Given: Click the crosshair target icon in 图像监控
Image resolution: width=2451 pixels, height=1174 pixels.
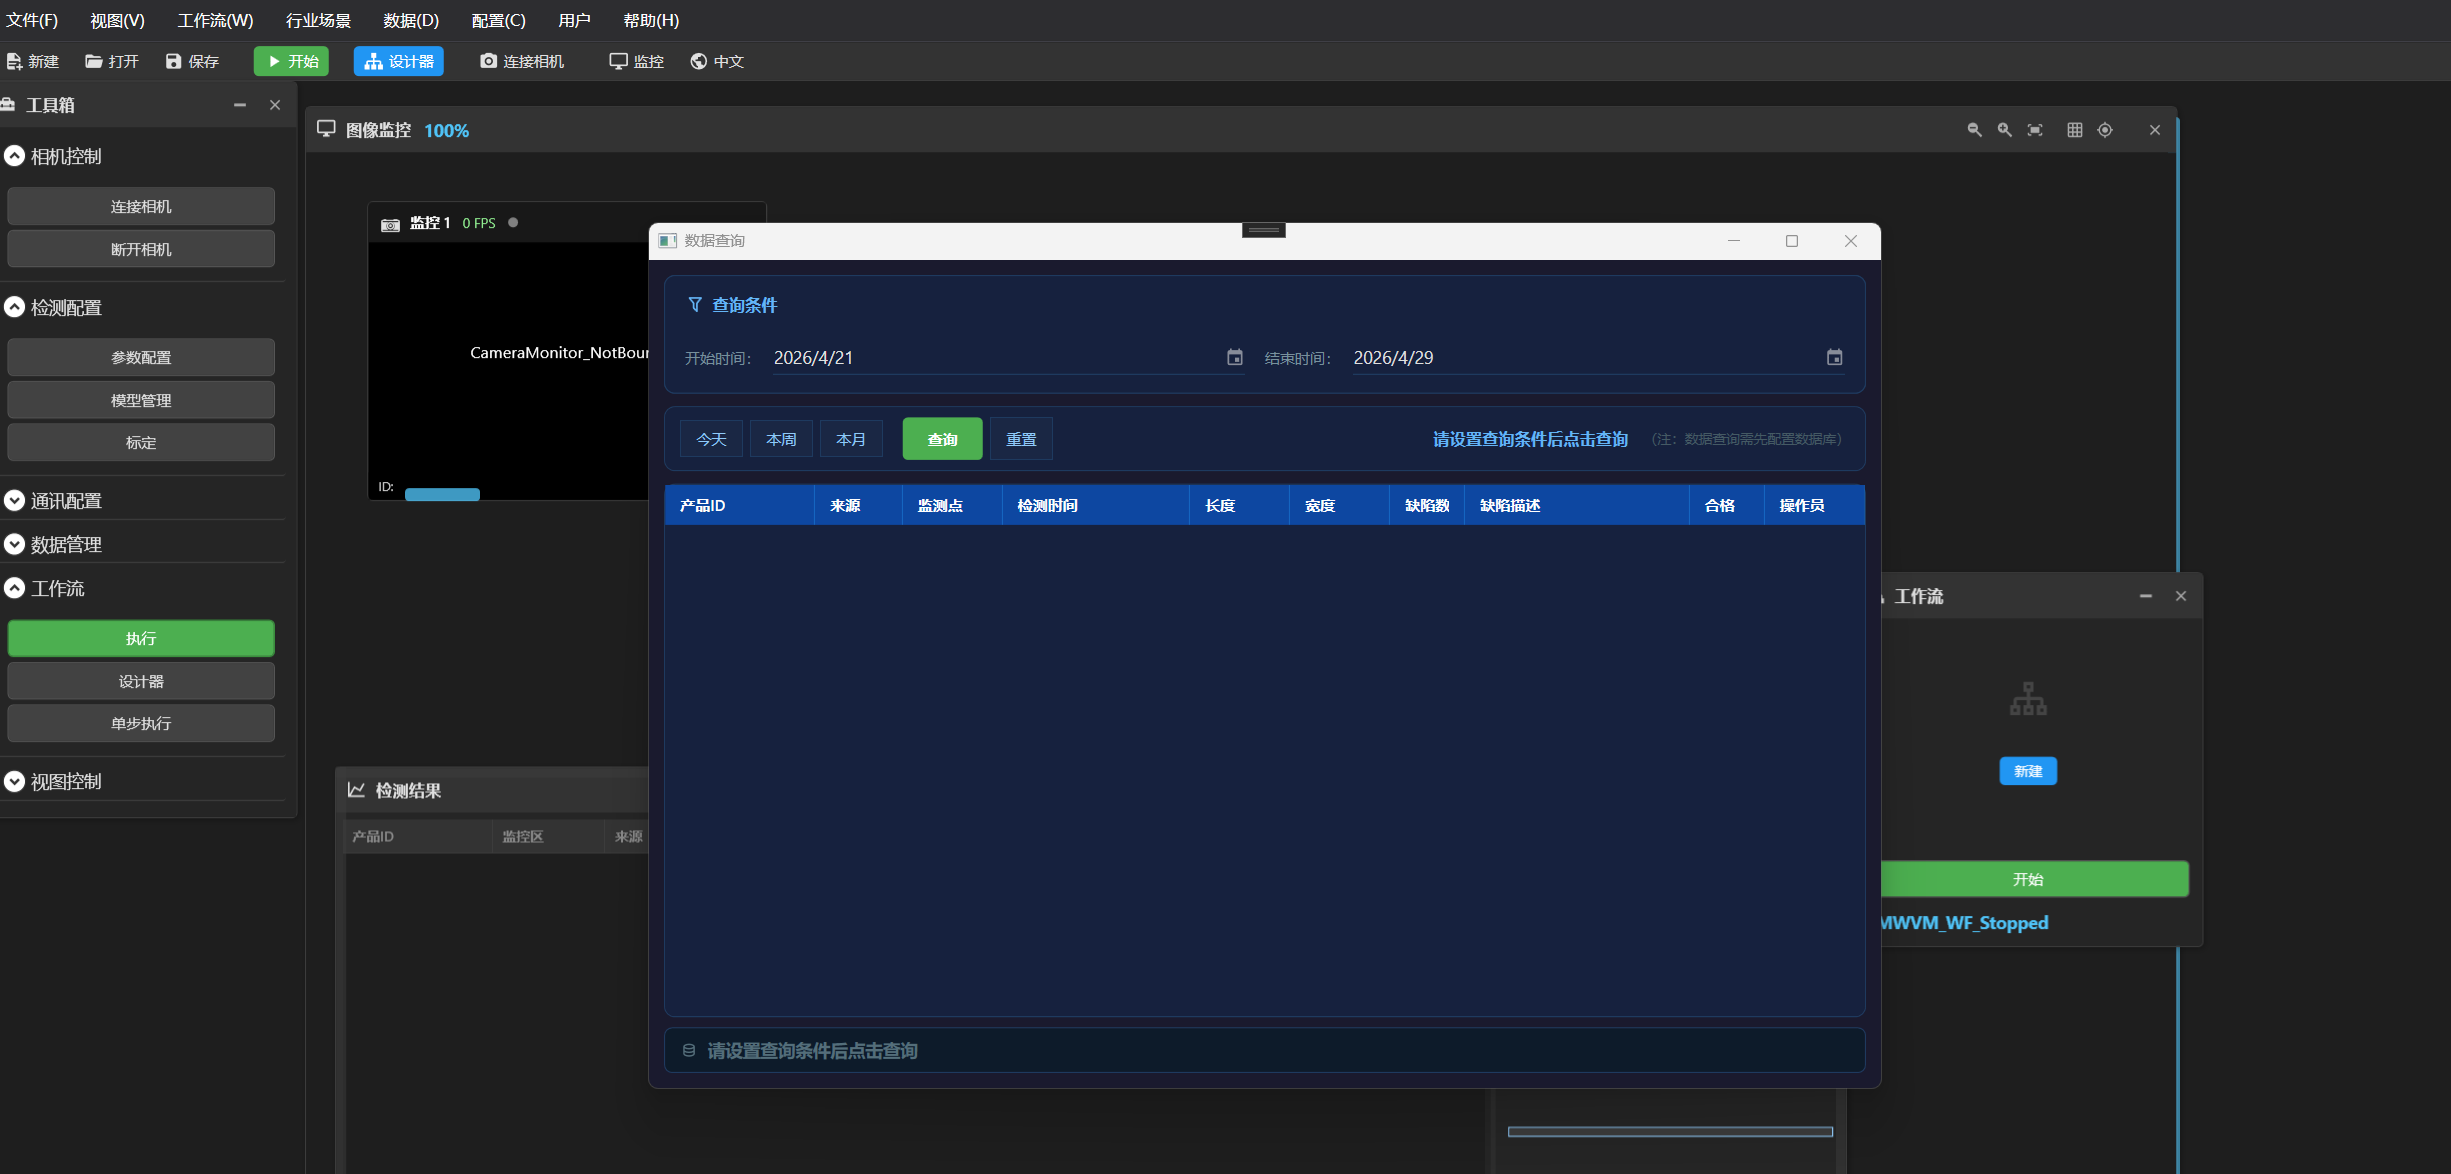Looking at the screenshot, I should [2105, 130].
